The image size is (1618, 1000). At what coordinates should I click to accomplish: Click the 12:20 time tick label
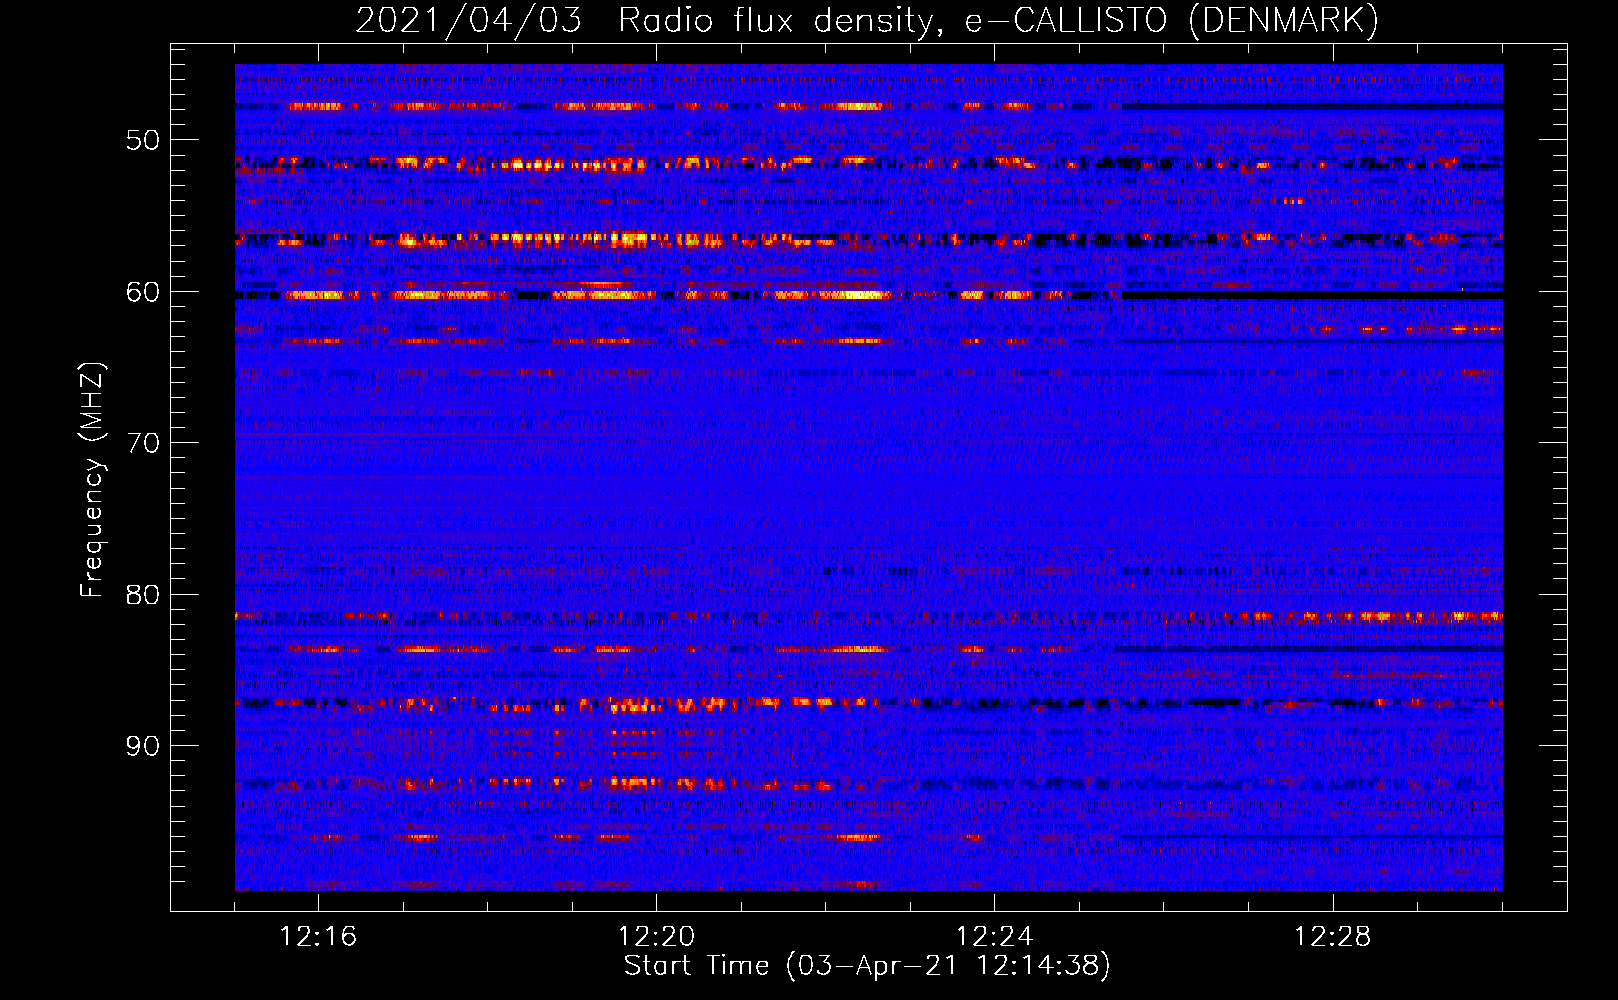pyautogui.click(x=656, y=937)
